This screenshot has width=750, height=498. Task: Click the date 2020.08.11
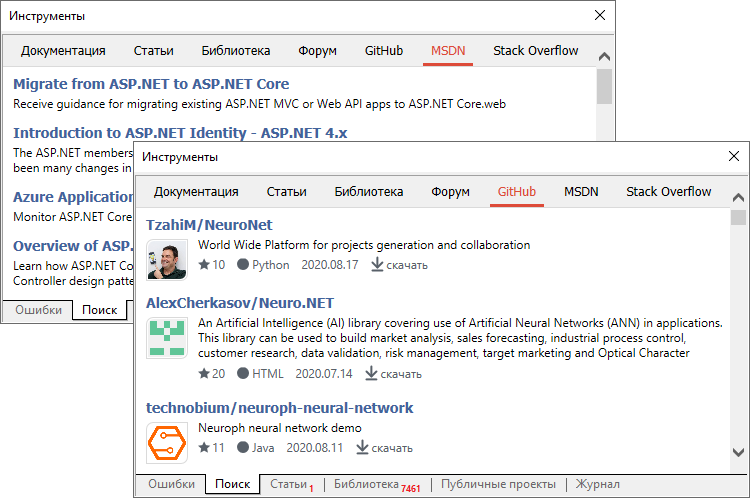tap(315, 448)
